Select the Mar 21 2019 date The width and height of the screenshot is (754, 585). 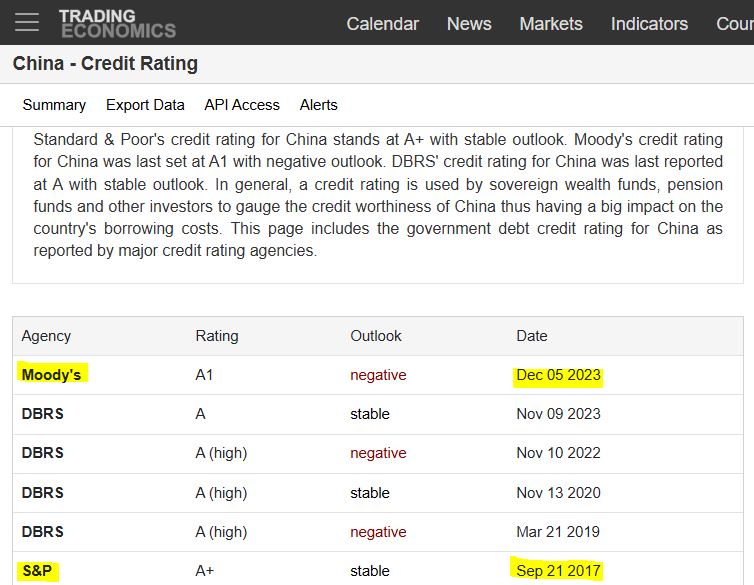coord(558,532)
